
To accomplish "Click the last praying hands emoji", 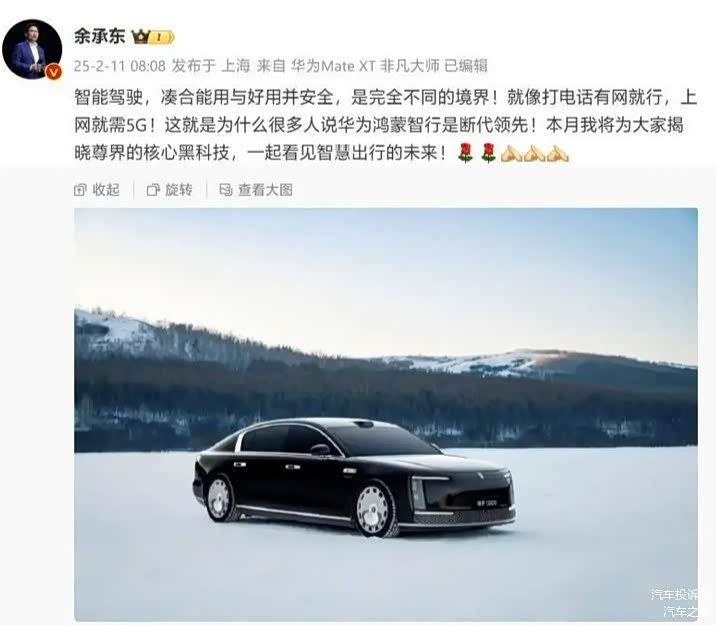I will coord(557,153).
